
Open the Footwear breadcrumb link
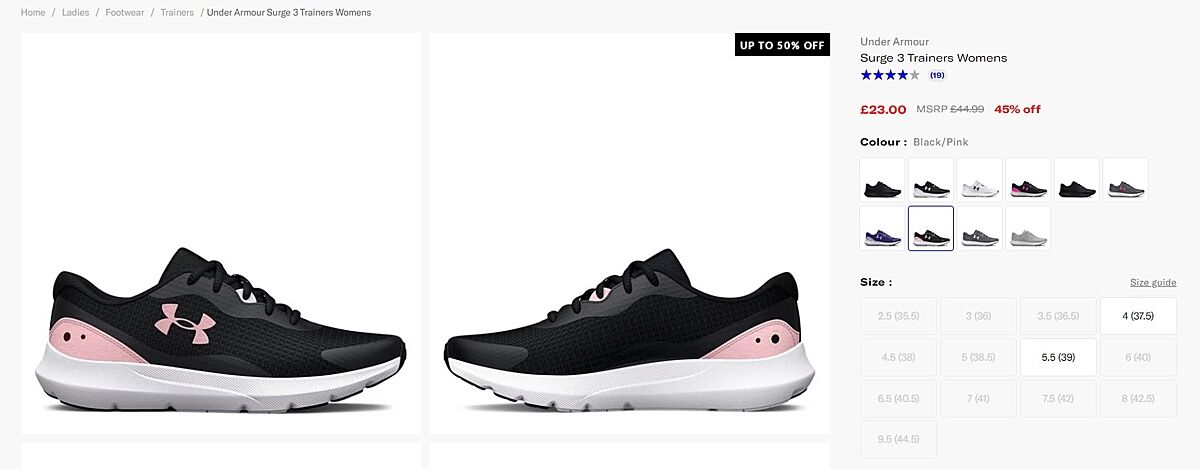(125, 13)
